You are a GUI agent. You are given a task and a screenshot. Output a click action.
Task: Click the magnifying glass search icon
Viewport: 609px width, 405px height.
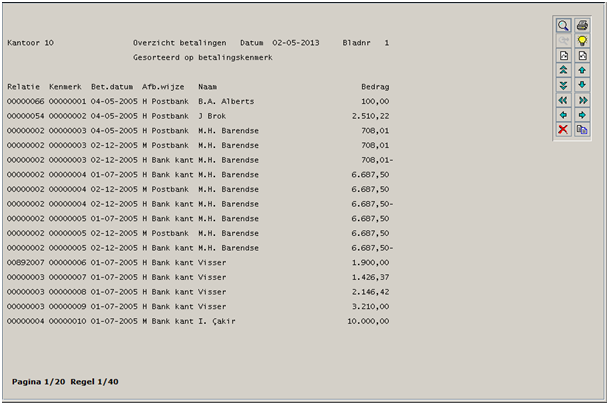pos(563,26)
